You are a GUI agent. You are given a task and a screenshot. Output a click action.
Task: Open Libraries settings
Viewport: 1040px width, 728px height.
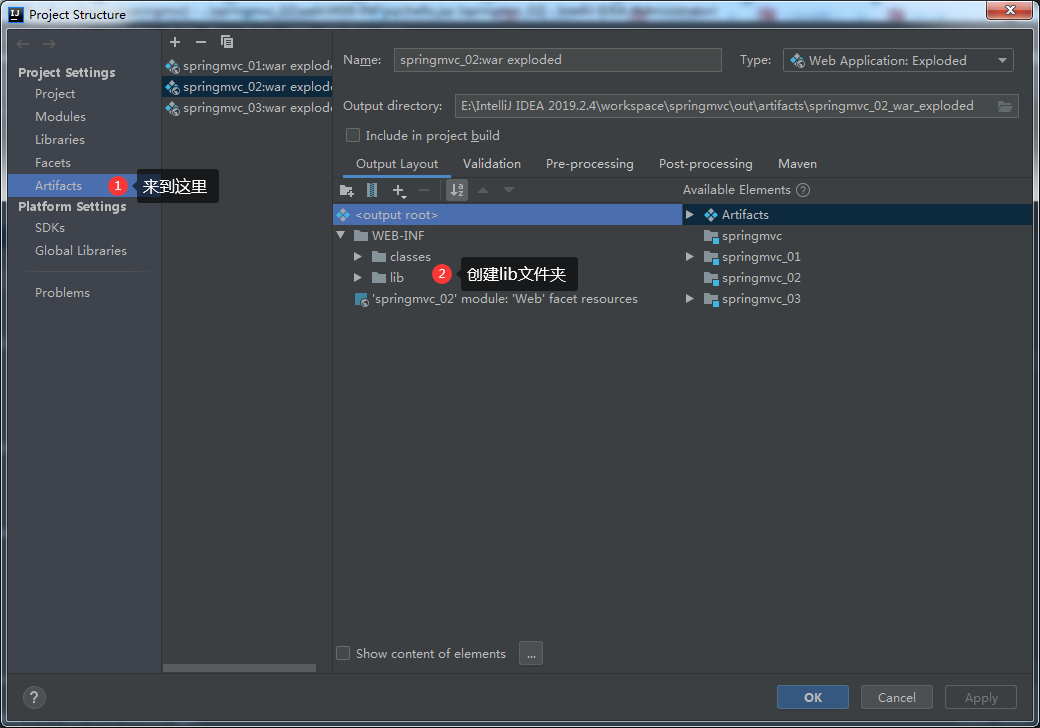pos(60,140)
